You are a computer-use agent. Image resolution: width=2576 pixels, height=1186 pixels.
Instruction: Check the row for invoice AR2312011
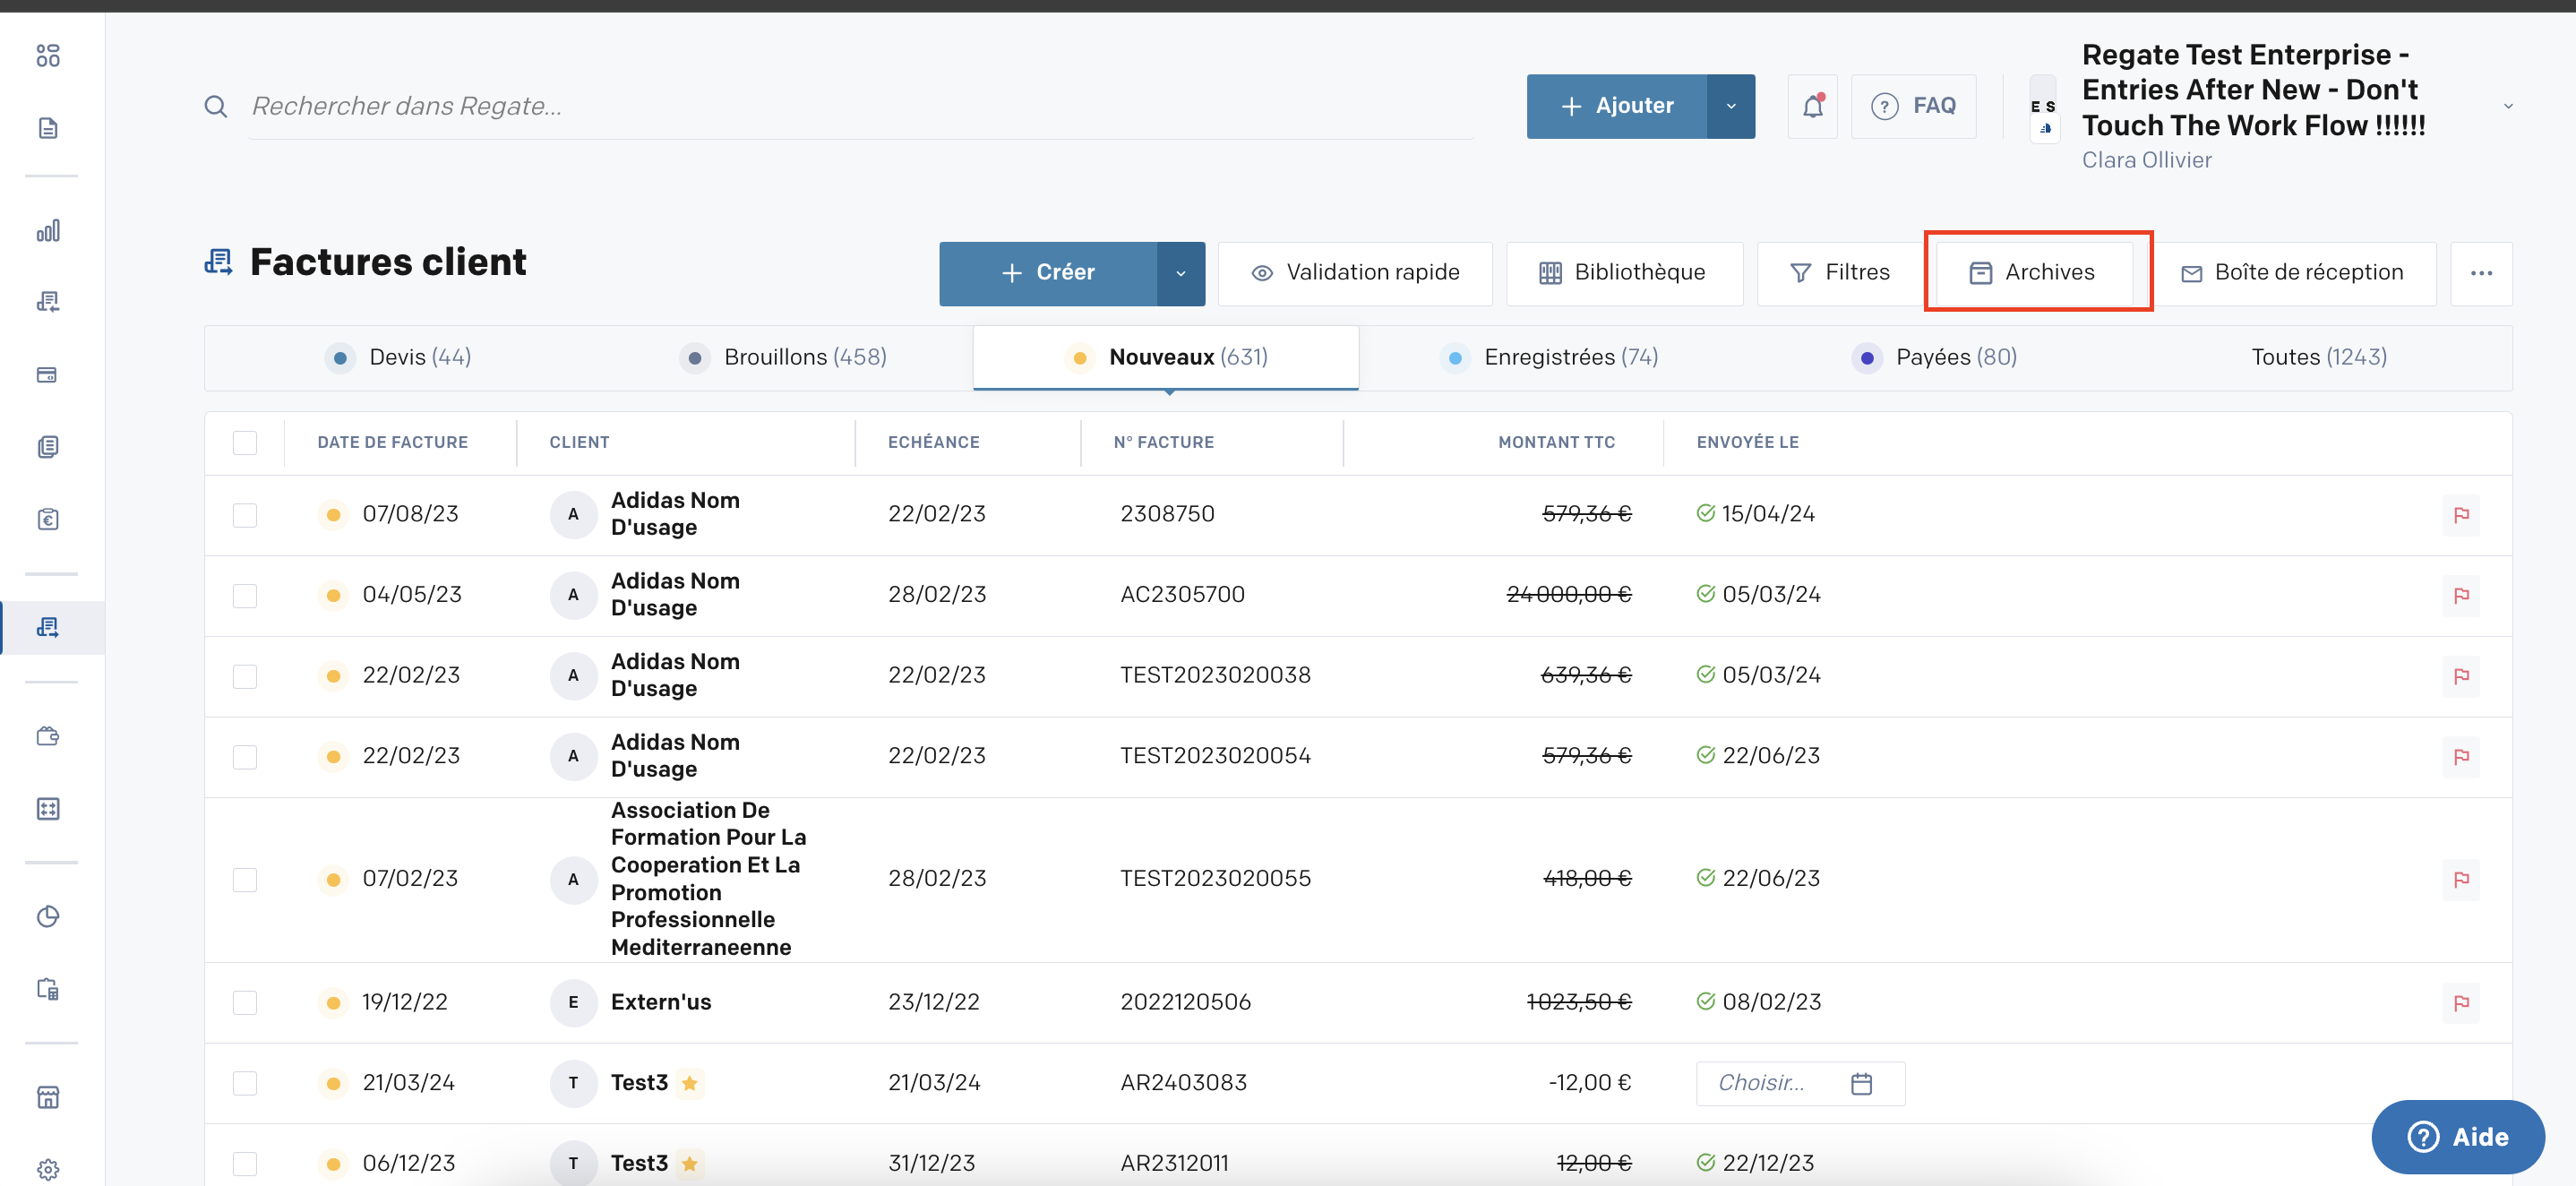click(x=244, y=1164)
